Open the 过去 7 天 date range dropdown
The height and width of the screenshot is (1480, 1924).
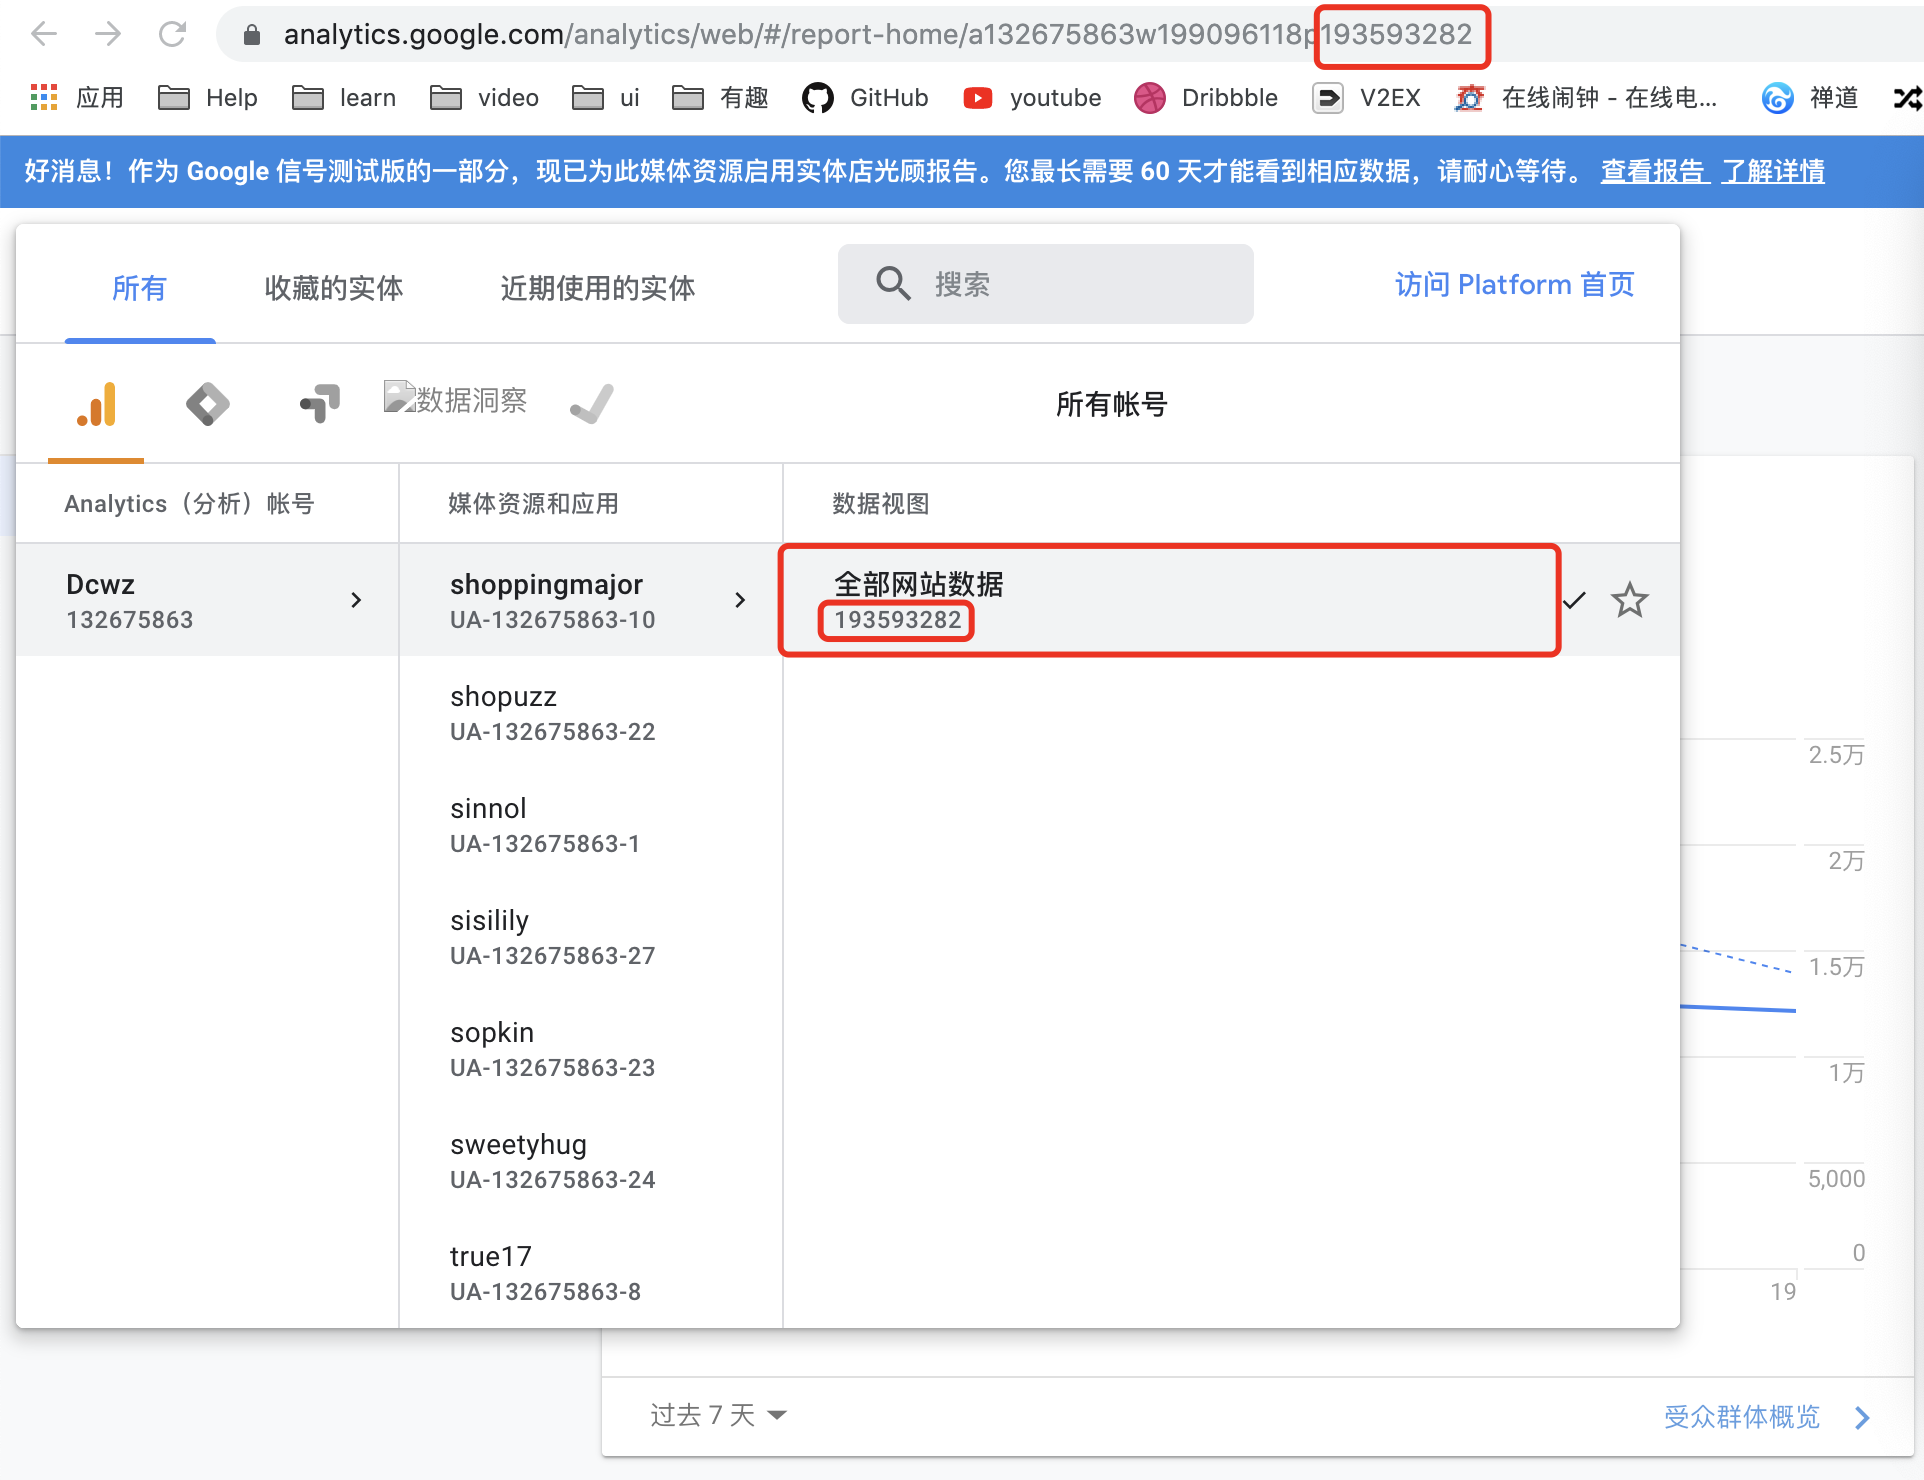pyautogui.click(x=718, y=1415)
